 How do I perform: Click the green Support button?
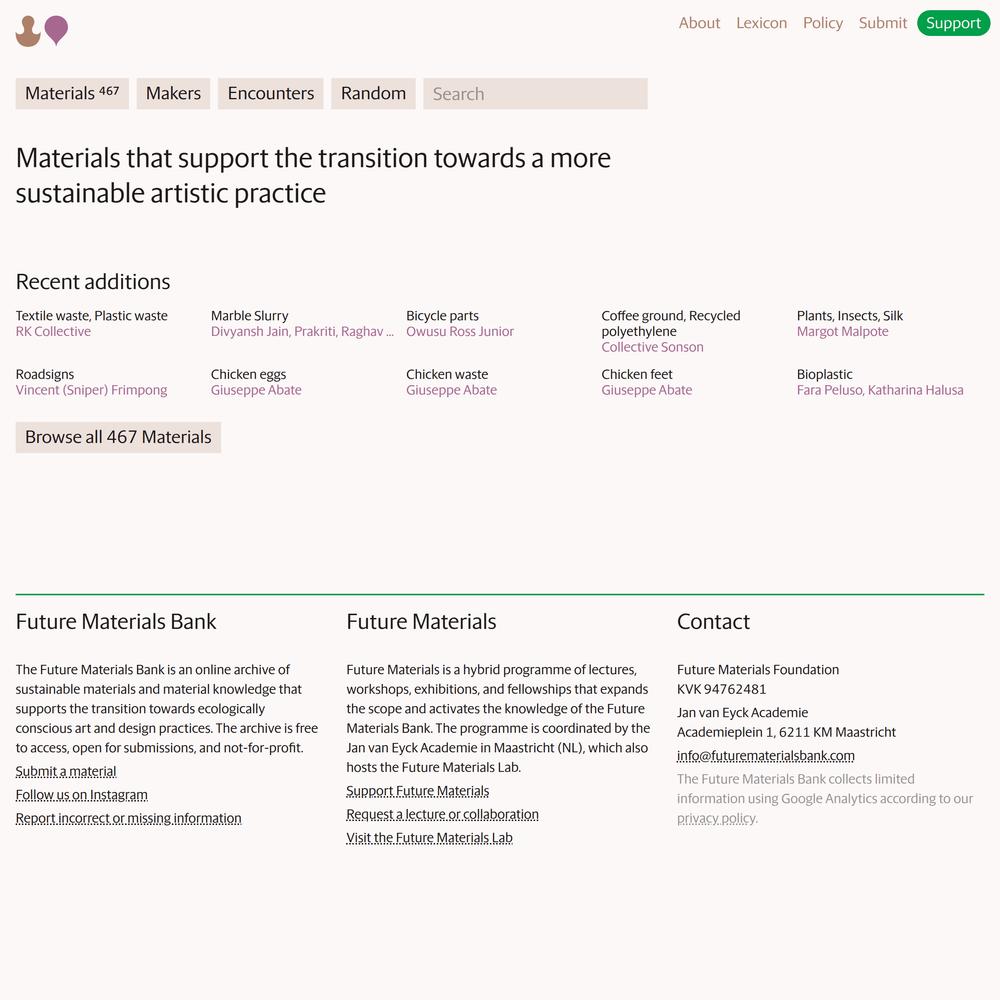click(953, 23)
